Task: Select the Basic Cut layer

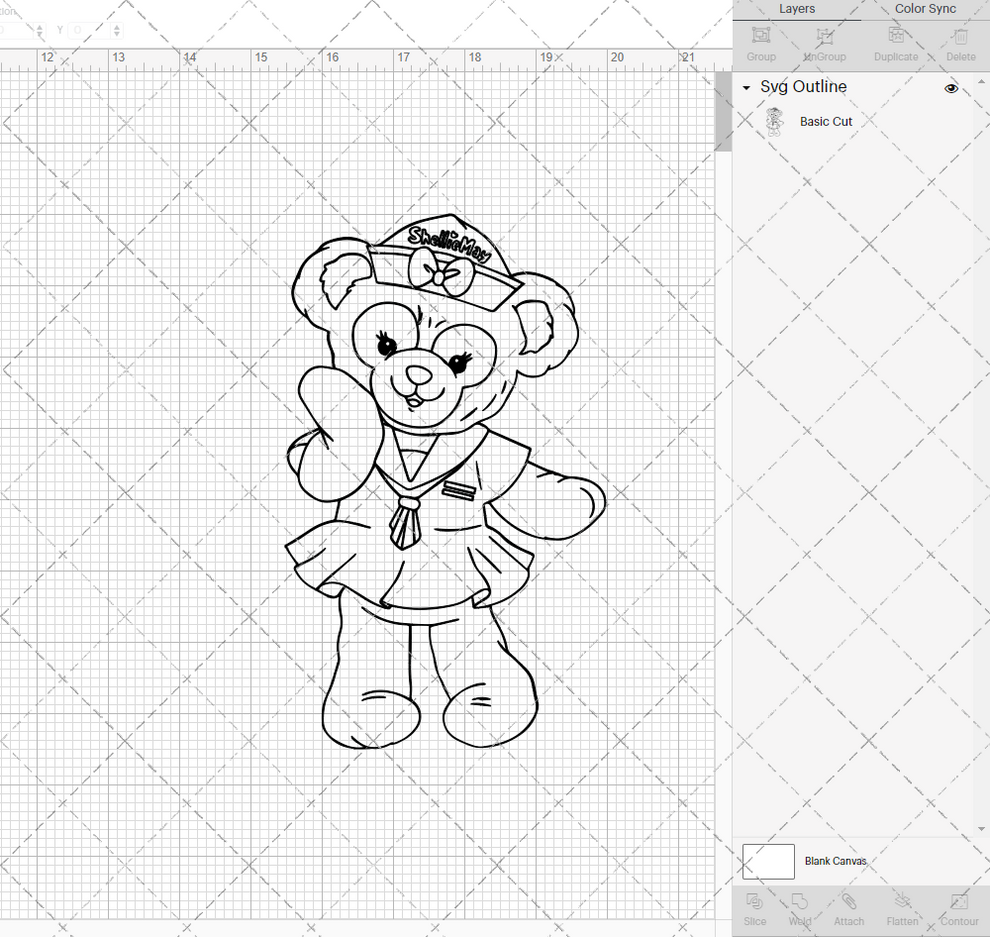Action: (826, 121)
